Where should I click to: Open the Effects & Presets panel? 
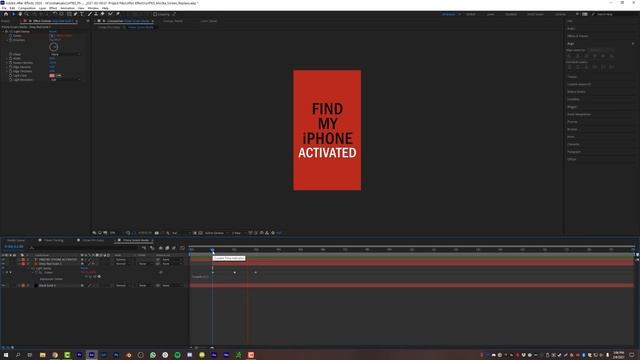point(578,36)
